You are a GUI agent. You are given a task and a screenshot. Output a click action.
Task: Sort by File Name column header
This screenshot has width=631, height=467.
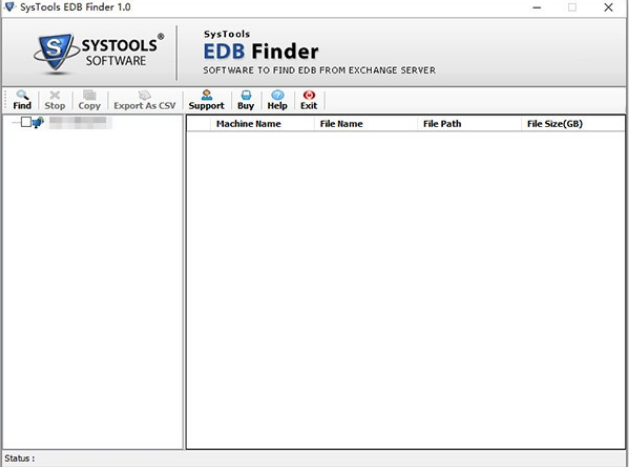coord(341,124)
